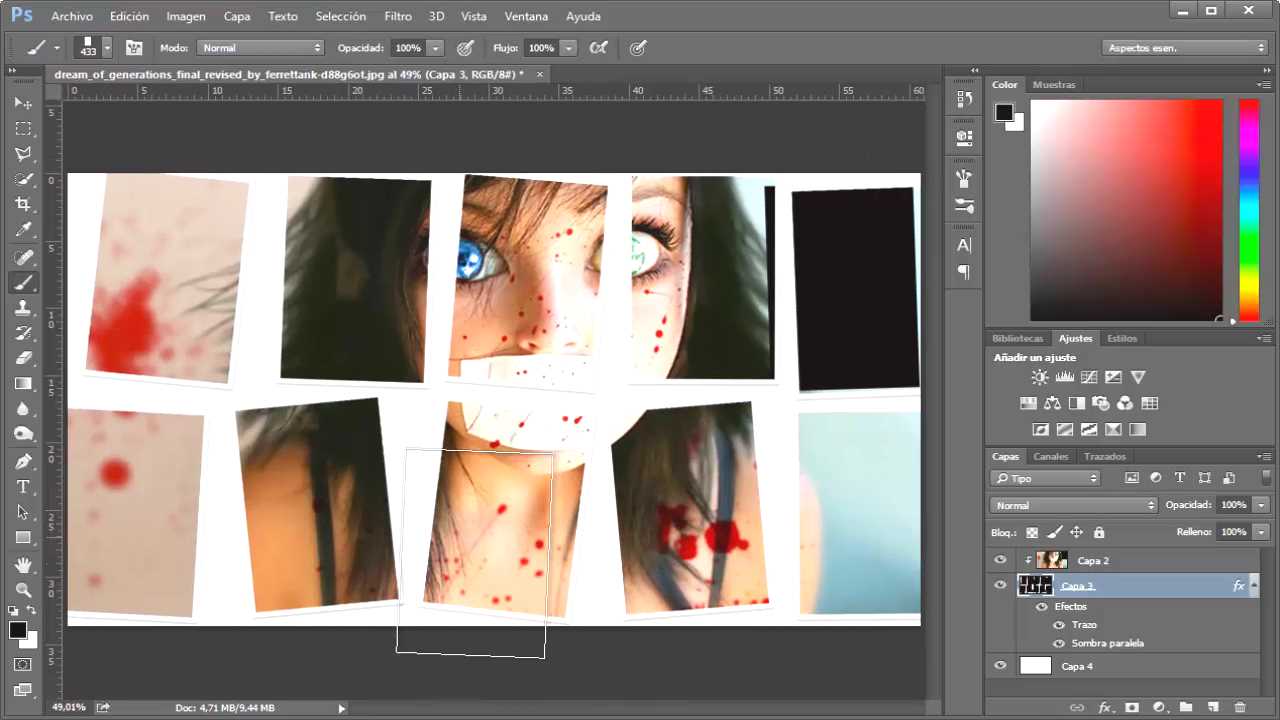The width and height of the screenshot is (1280, 720).
Task: Hide Capa 3 layer visibility
Action: [1000, 586]
